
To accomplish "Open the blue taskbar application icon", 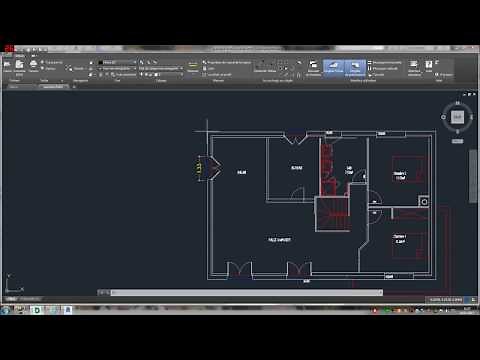I will [68, 310].
